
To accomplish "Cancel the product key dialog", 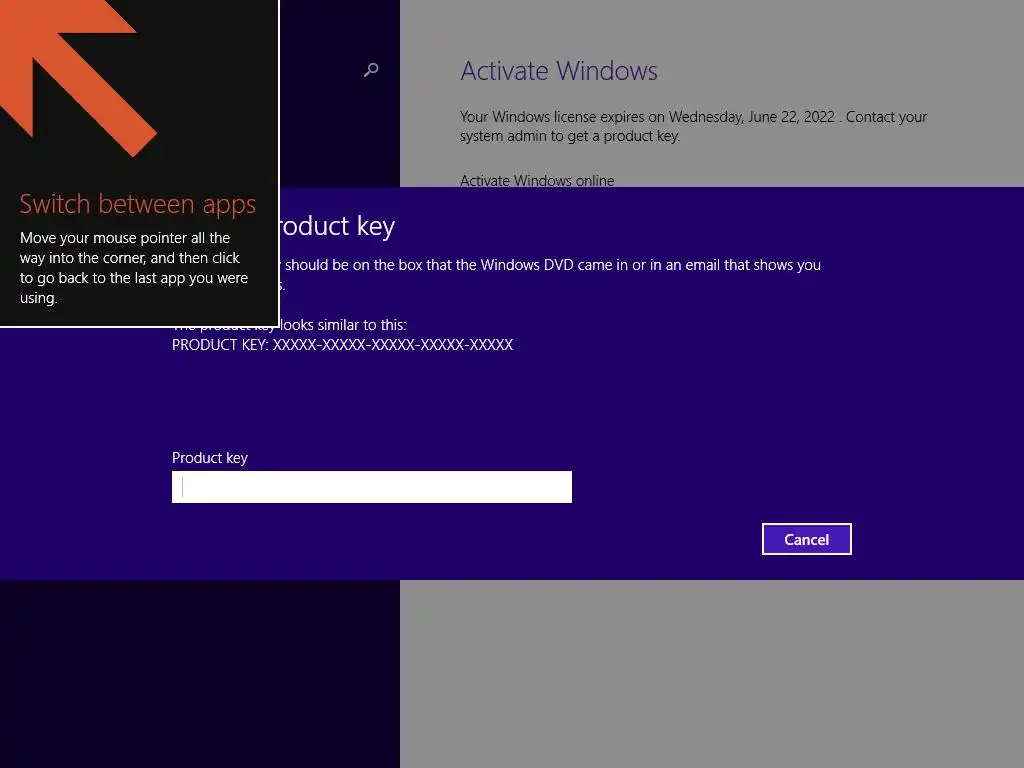I will point(807,539).
